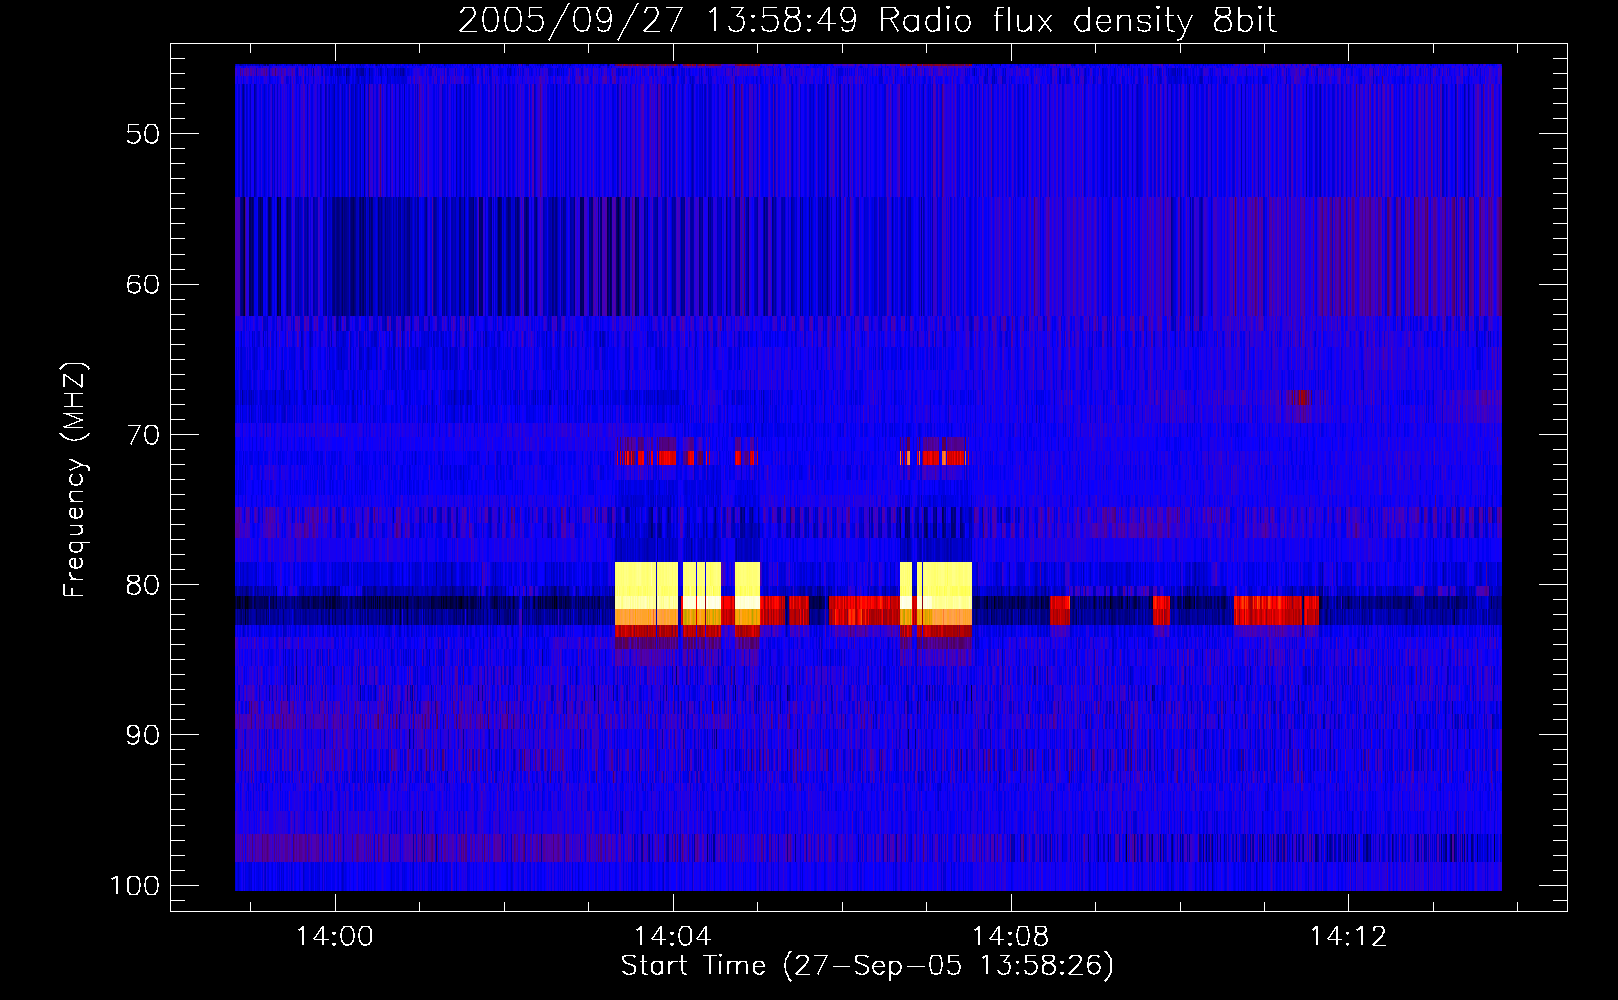The image size is (1618, 1000).
Task: Click the time tick label 14:12
Action: pyautogui.click(x=1348, y=936)
